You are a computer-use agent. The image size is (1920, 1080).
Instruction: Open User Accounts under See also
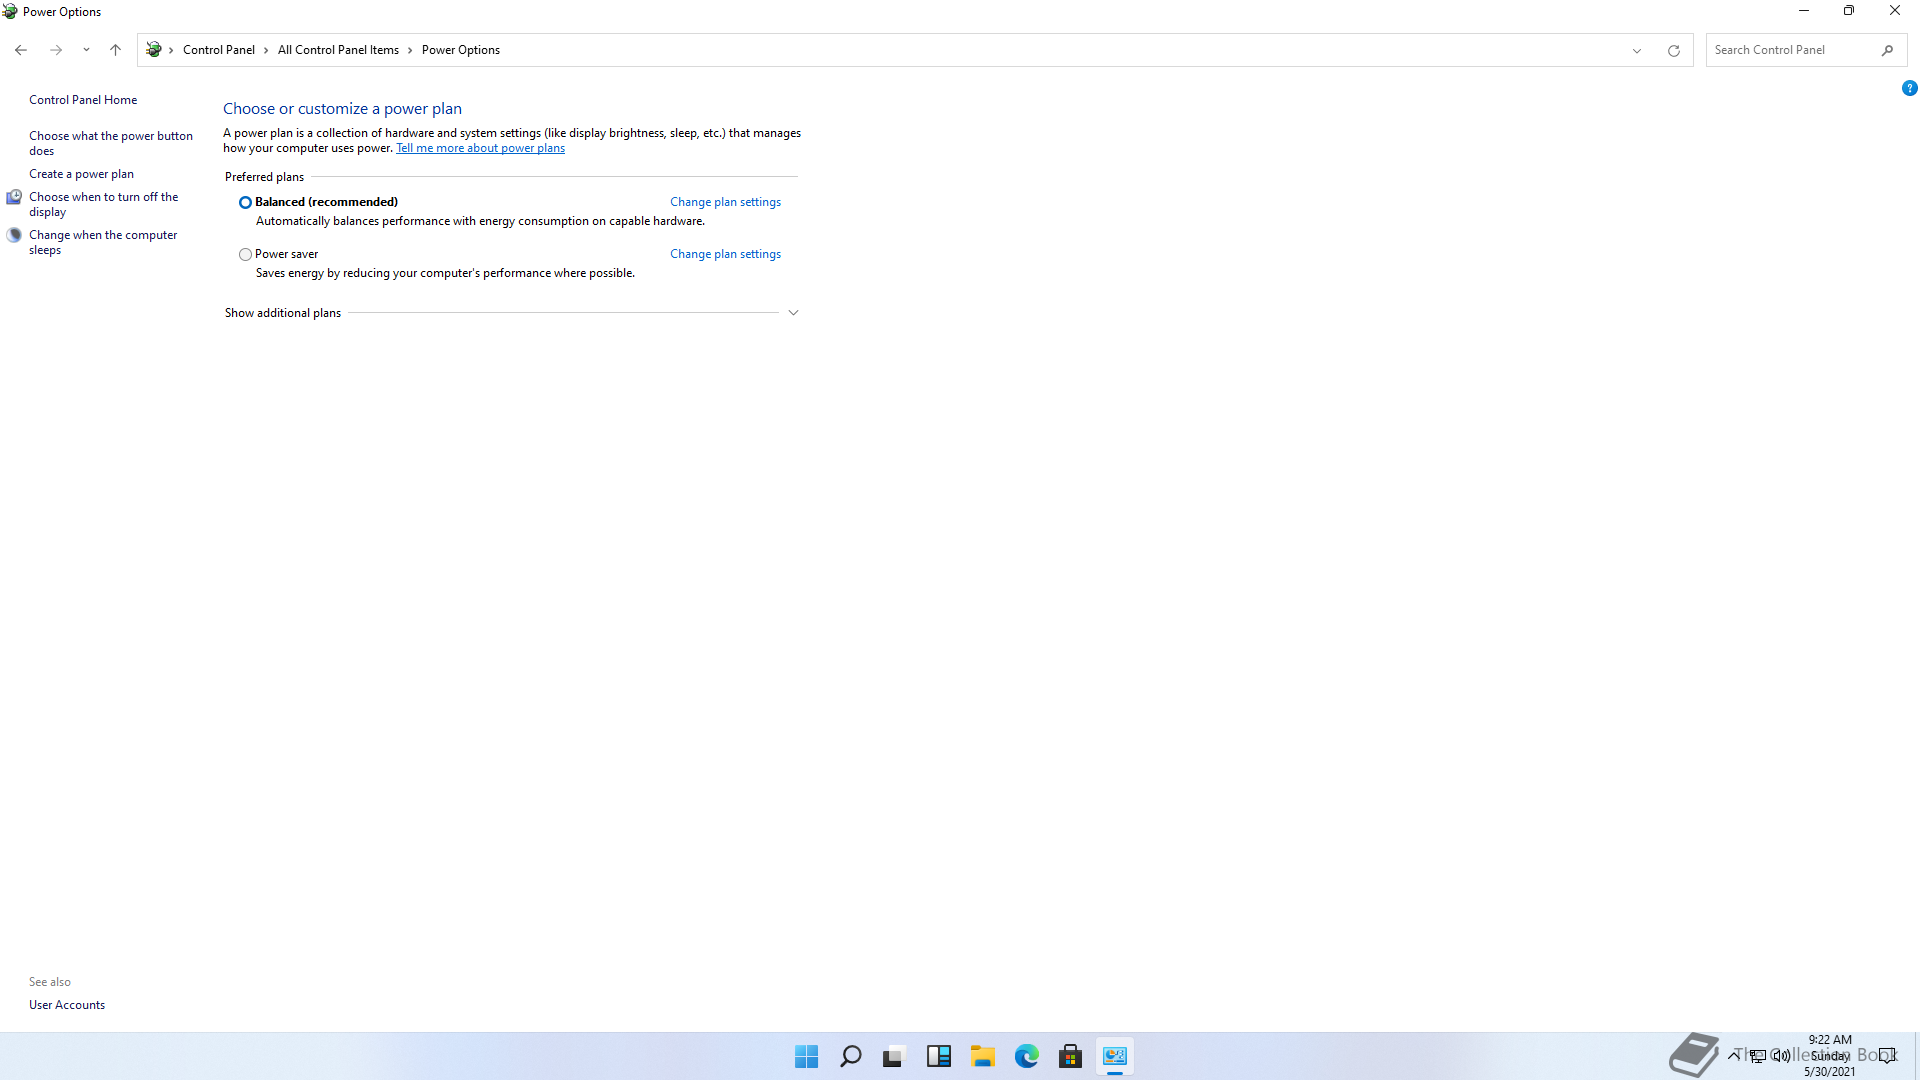tap(67, 1005)
